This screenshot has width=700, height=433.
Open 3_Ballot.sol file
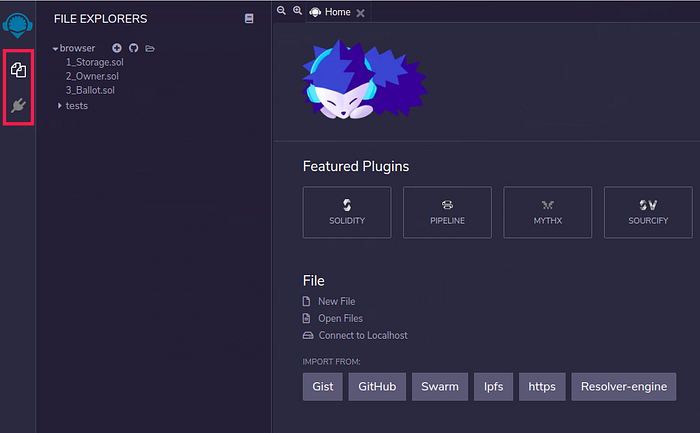pos(90,90)
